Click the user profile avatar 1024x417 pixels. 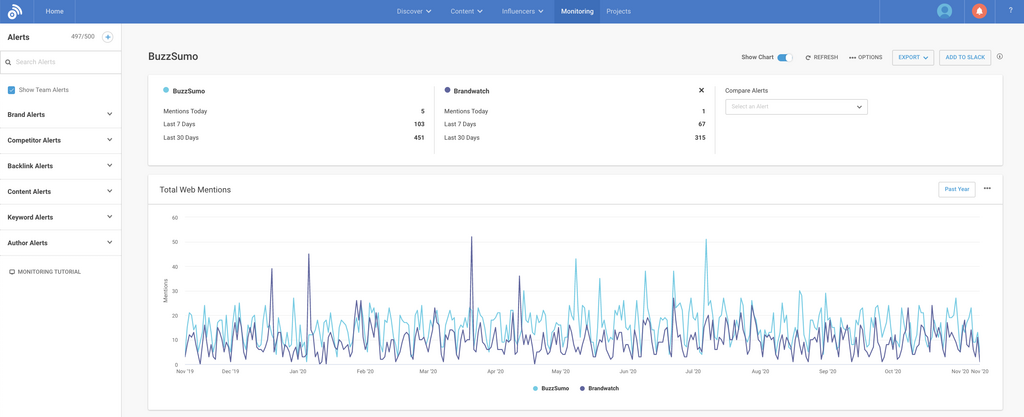(x=944, y=11)
